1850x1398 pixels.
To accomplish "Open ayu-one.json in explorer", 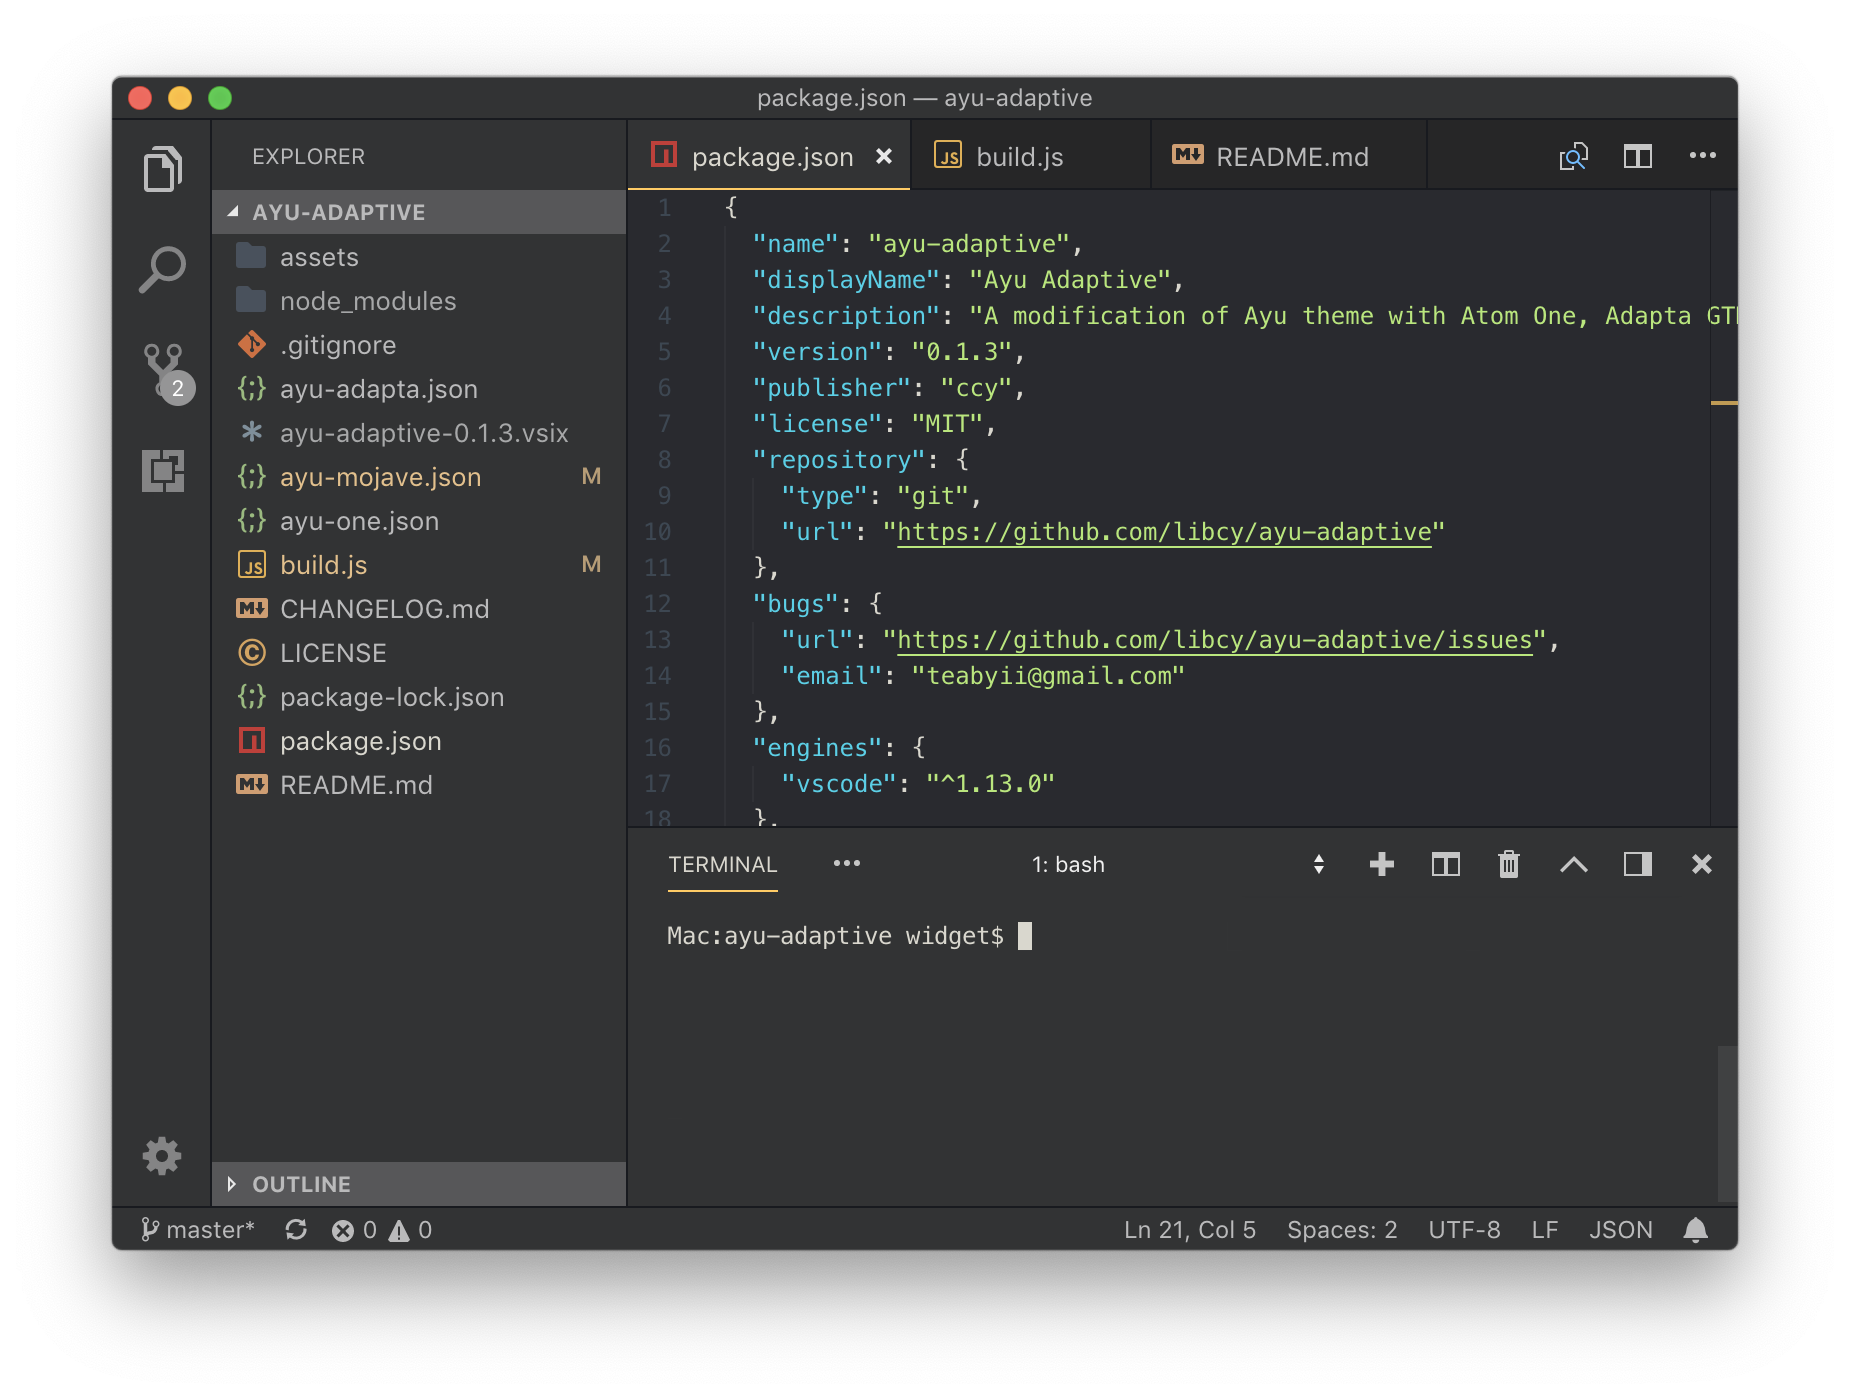I will click(419, 521).
